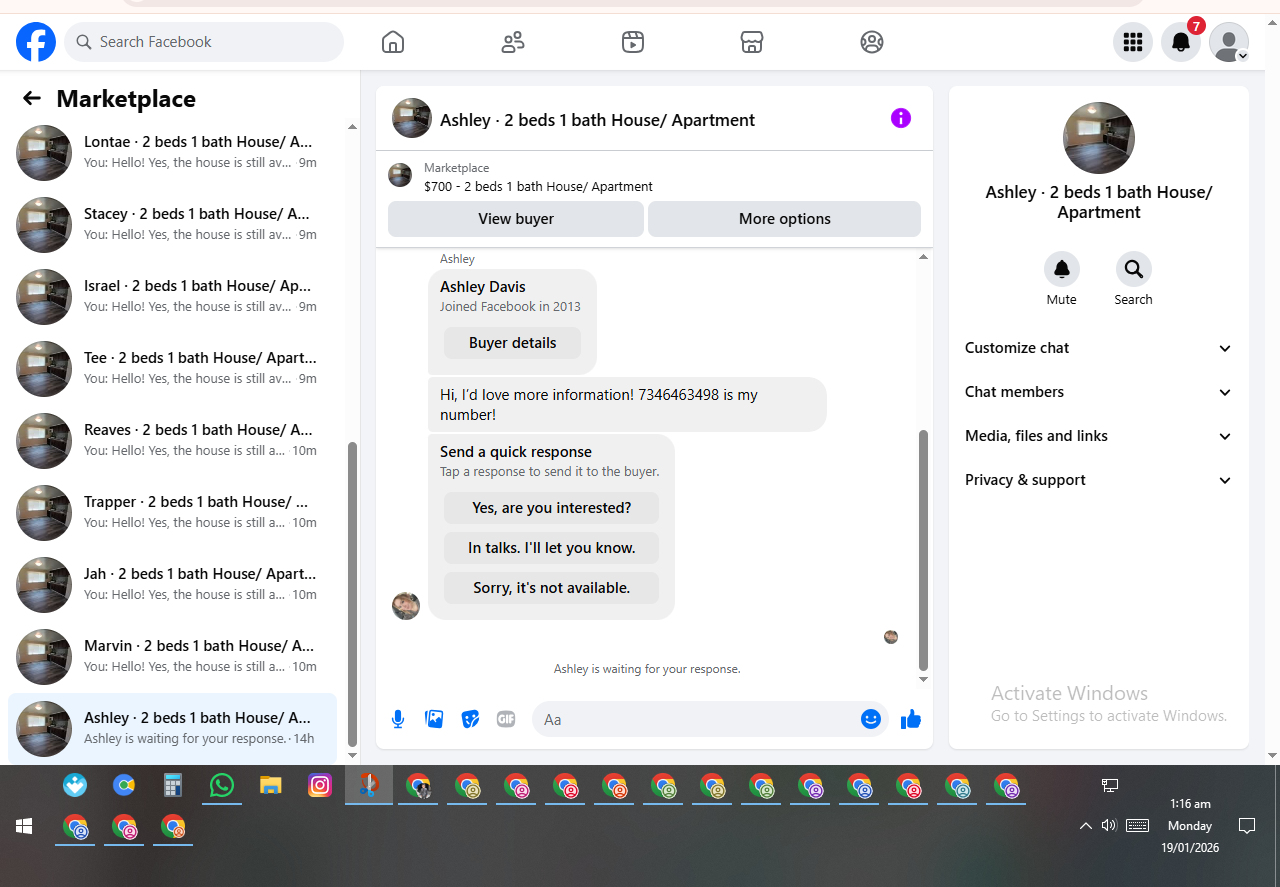Viewport: 1280px width, 887px height.
Task: Open the Lontae conversation
Action: [x=172, y=153]
